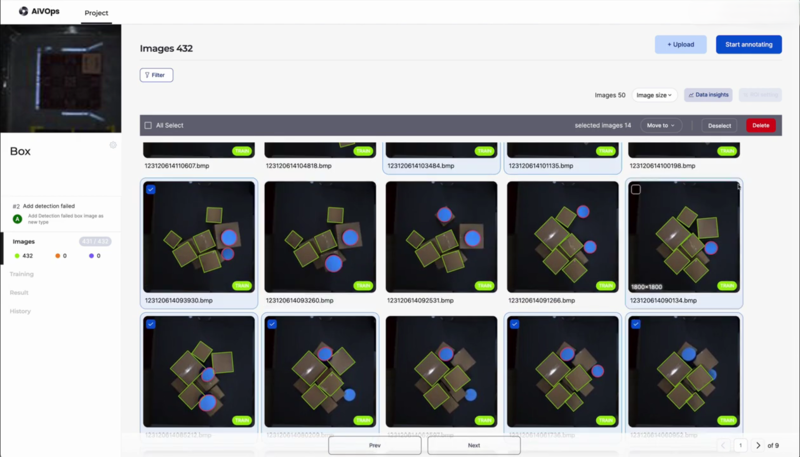This screenshot has width=800, height=457.
Task: Tick the All Select checkbox
Action: click(x=148, y=126)
